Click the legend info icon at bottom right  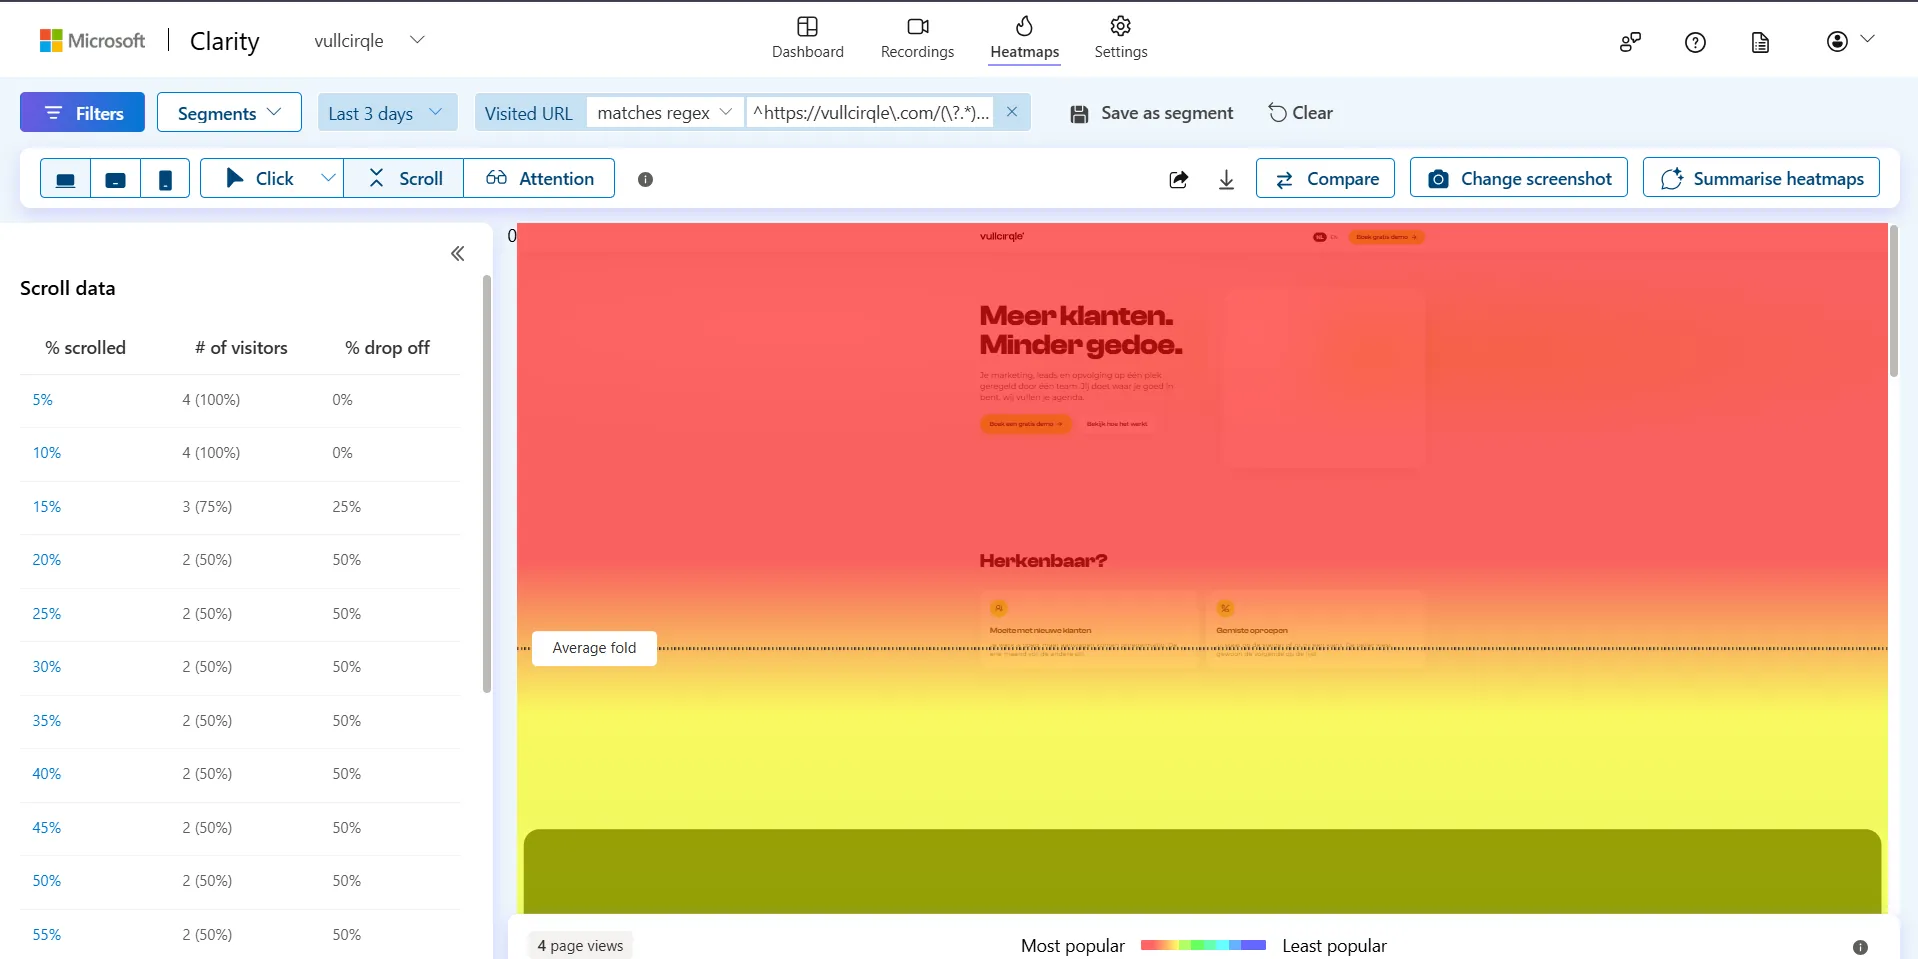1860,947
